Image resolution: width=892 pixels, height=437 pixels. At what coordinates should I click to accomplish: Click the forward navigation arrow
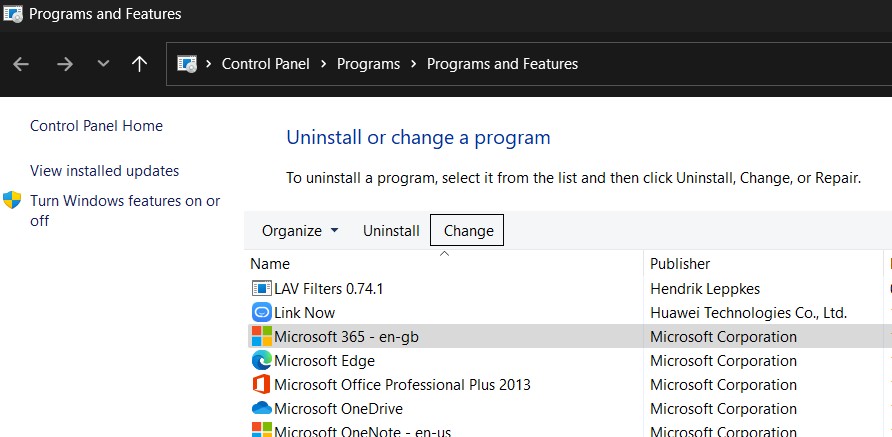point(65,64)
